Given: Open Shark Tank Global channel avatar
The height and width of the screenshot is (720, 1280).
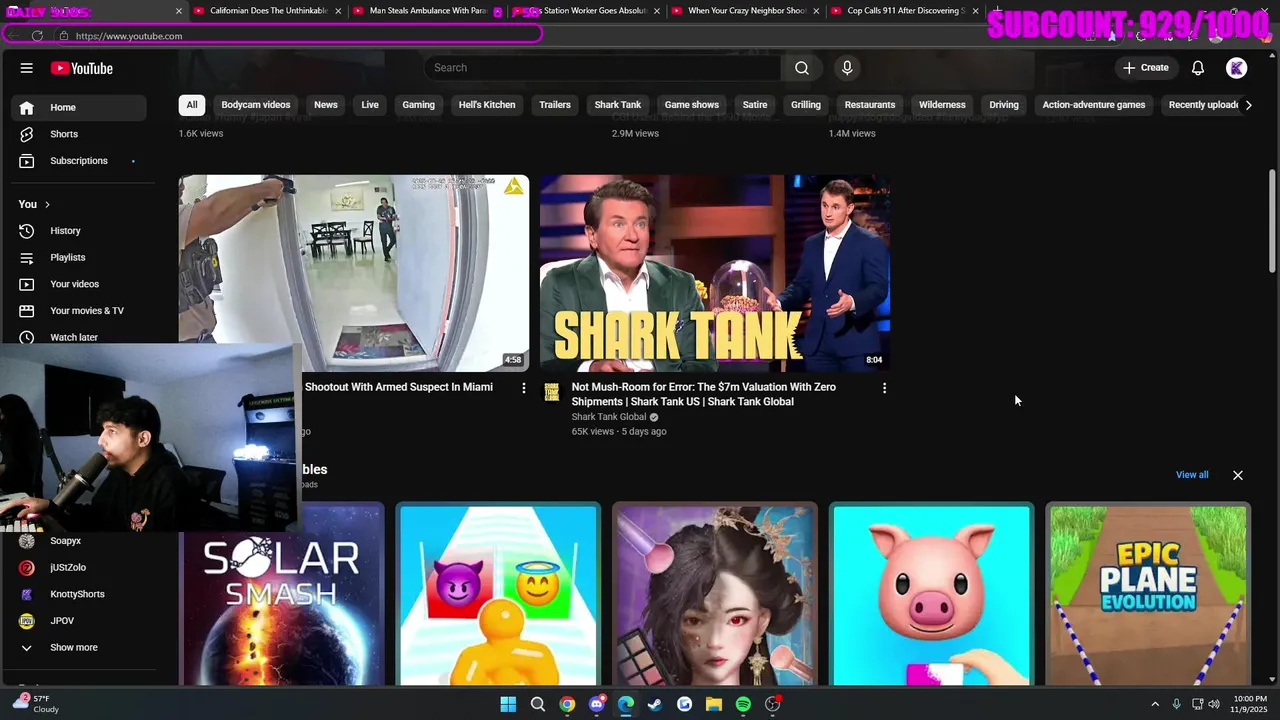Looking at the screenshot, I should 551,392.
